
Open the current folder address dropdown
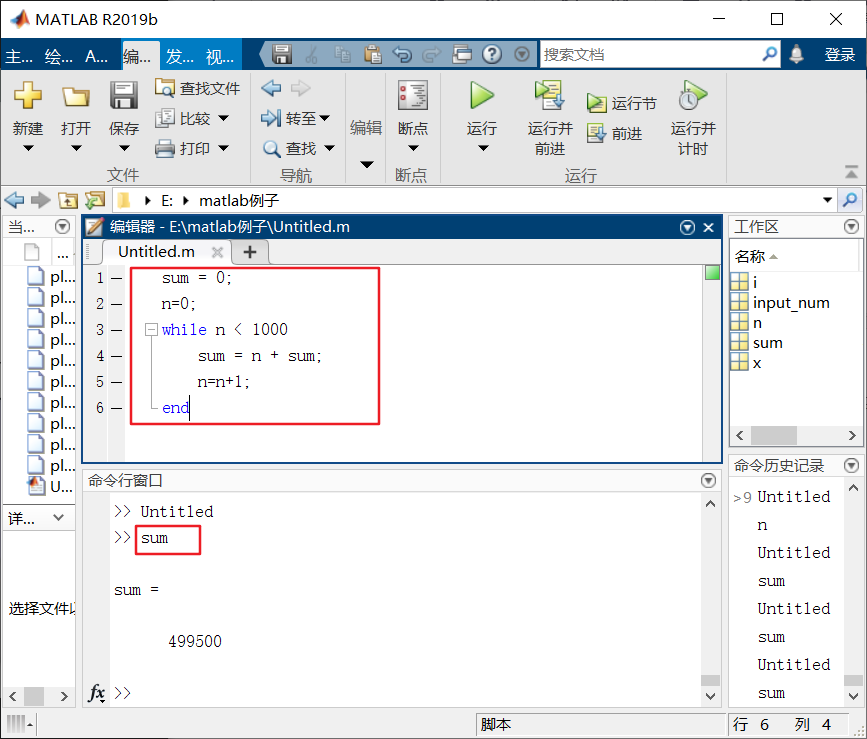pyautogui.click(x=827, y=200)
